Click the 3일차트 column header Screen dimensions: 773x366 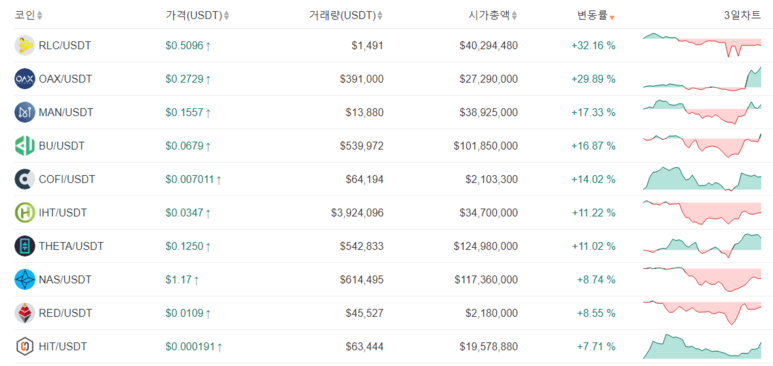[742, 16]
